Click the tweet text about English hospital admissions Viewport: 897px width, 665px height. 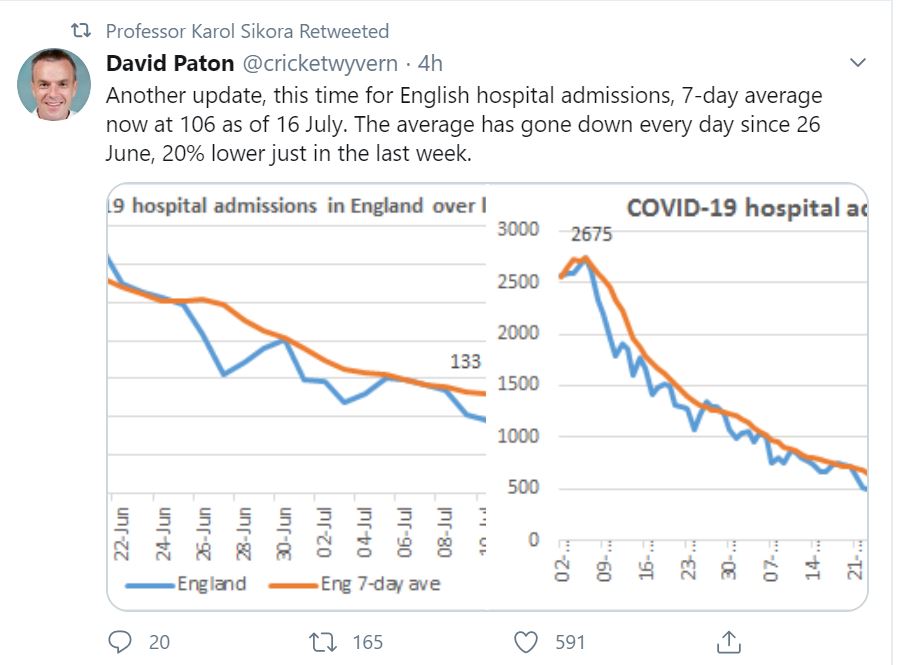464,126
